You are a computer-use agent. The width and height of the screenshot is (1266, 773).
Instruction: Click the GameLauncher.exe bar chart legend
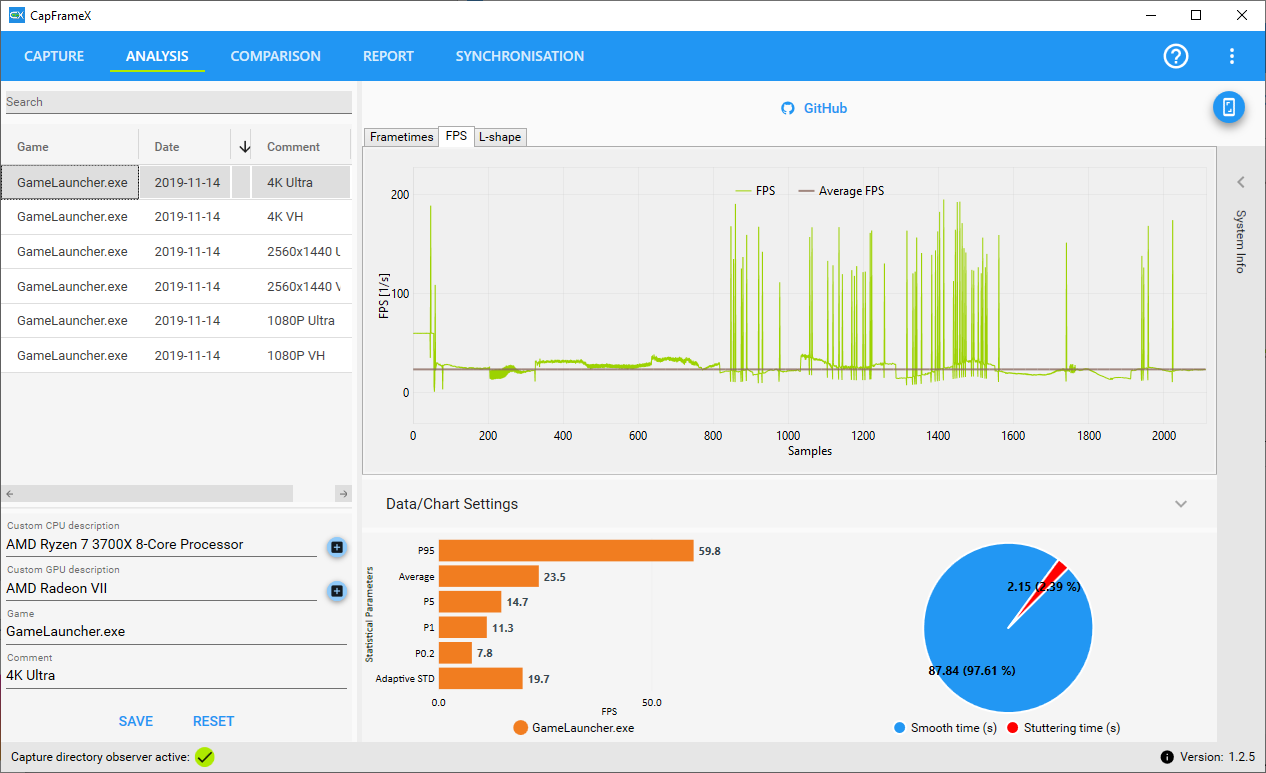[x=573, y=728]
